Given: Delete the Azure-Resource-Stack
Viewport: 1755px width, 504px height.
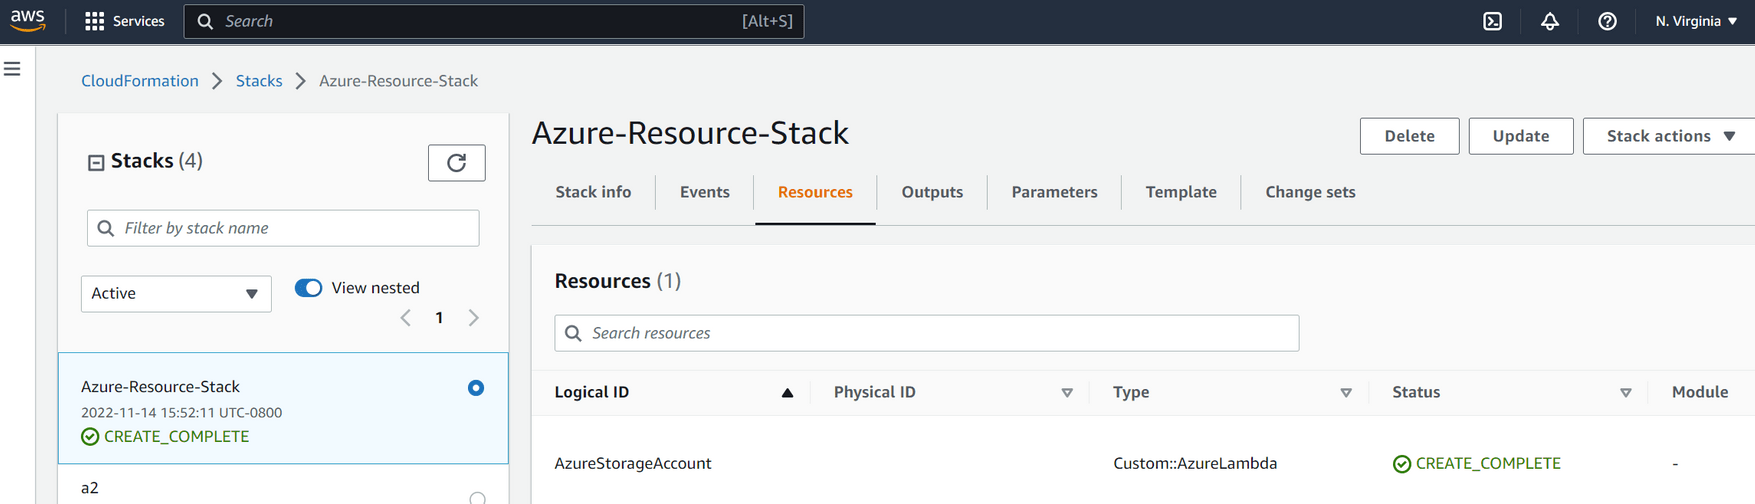Looking at the screenshot, I should [x=1409, y=136].
